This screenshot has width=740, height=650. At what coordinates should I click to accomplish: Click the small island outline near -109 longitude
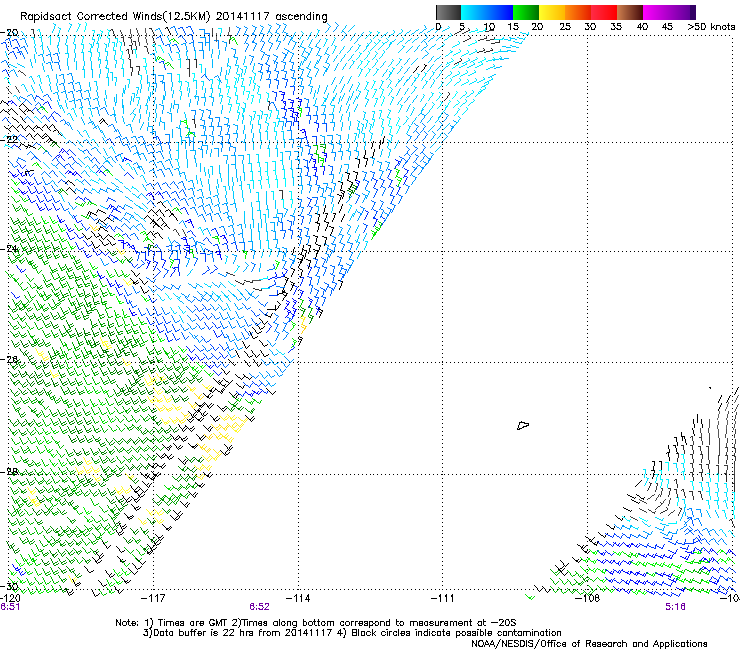[x=523, y=425]
